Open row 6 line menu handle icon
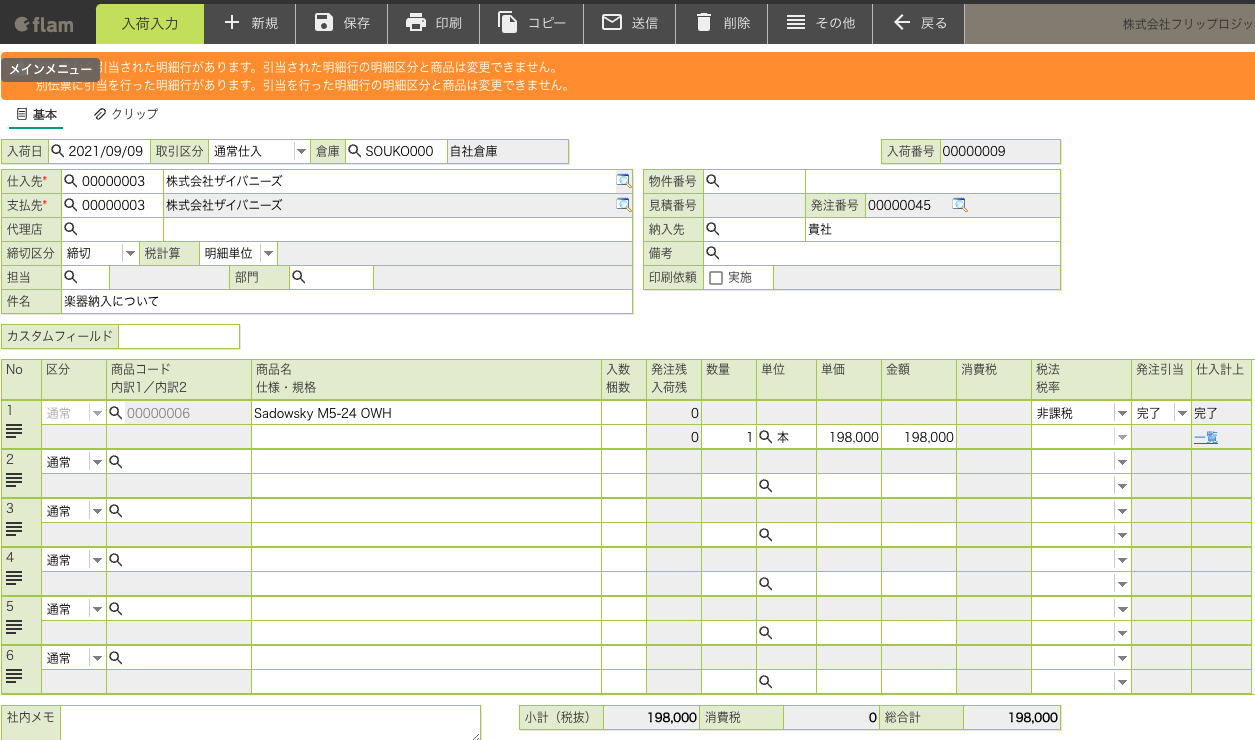Screen dimensions: 1255x740 pyautogui.click(x=14, y=676)
